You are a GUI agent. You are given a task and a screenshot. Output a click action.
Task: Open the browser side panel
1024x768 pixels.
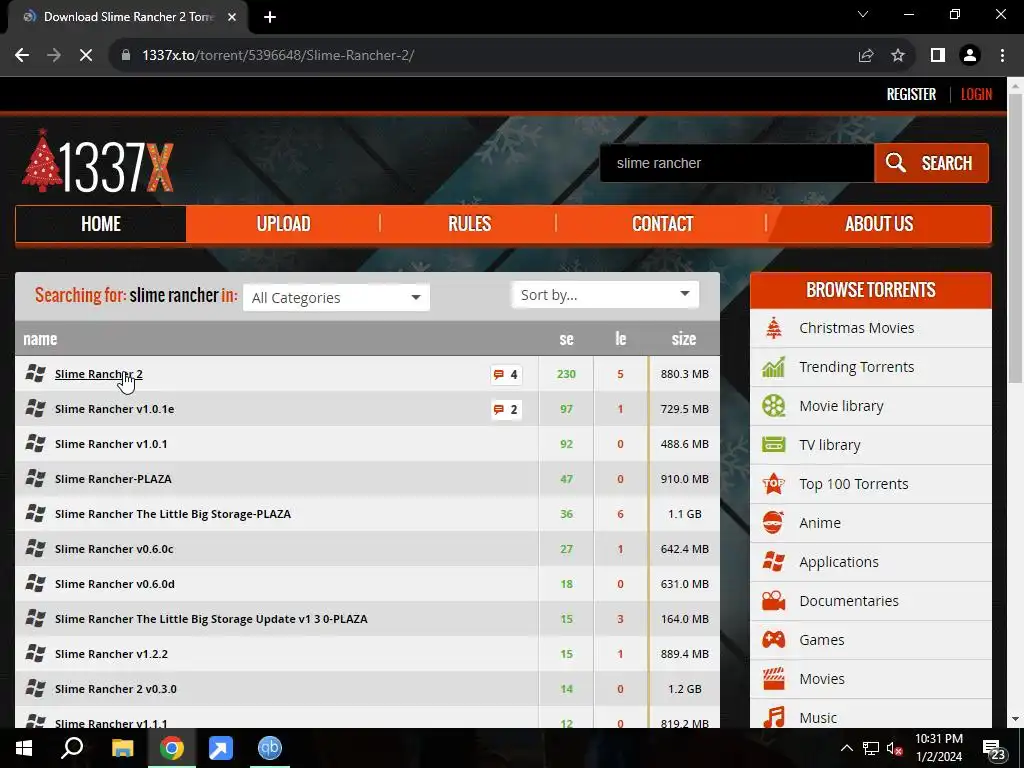click(938, 56)
